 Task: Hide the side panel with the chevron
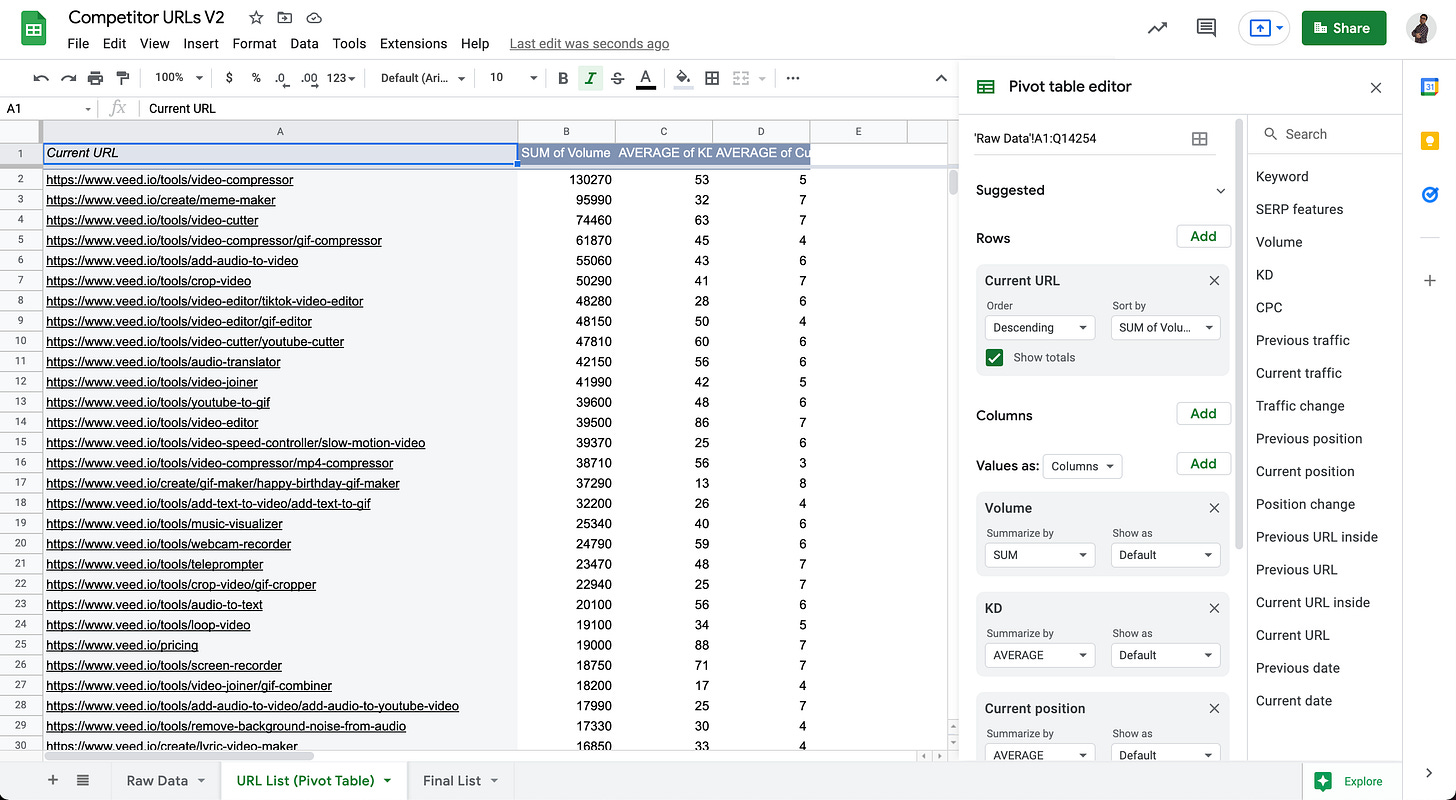(1430, 772)
